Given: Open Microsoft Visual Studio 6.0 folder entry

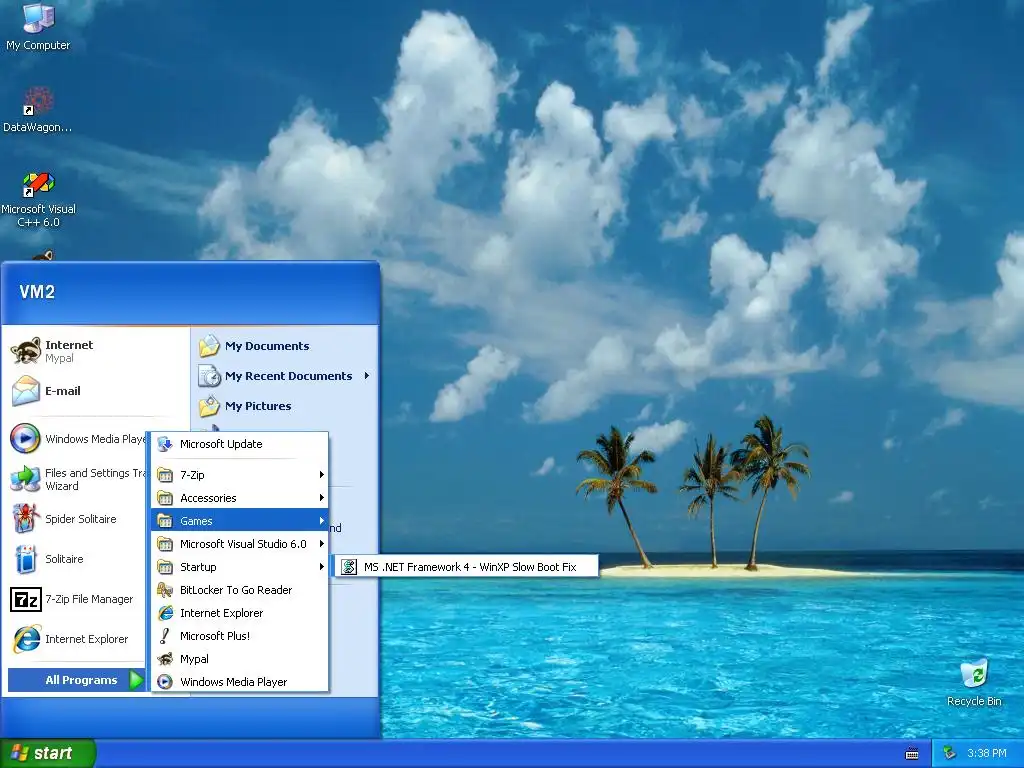Looking at the screenshot, I should pos(240,544).
